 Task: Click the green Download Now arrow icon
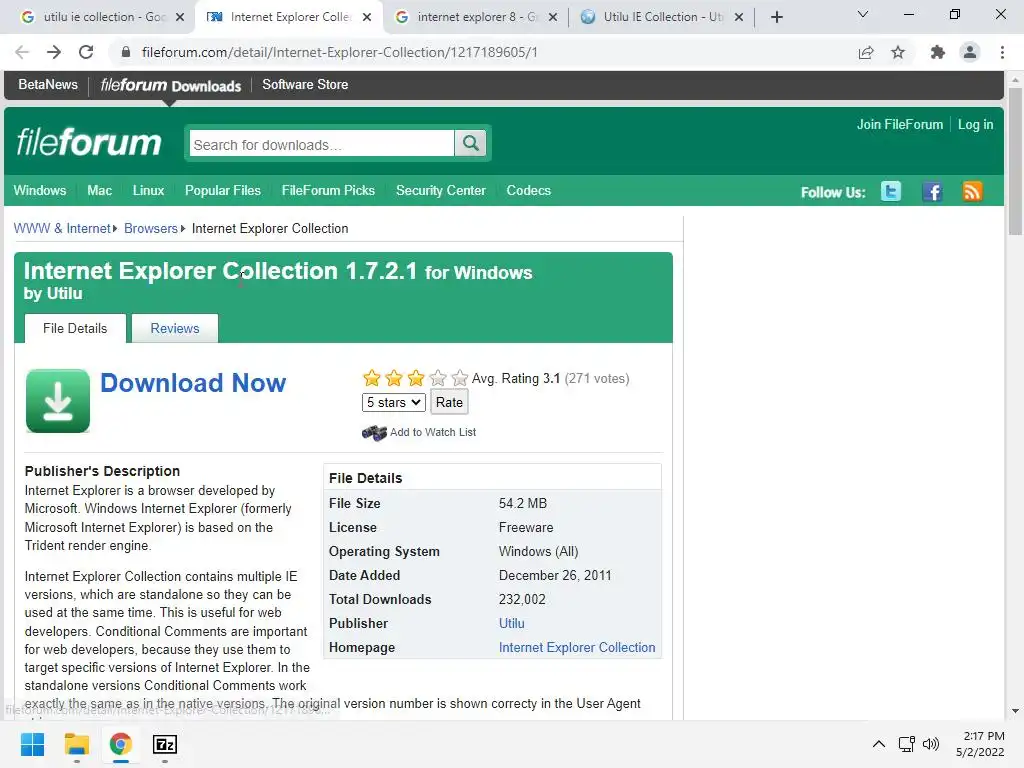pyautogui.click(x=57, y=400)
